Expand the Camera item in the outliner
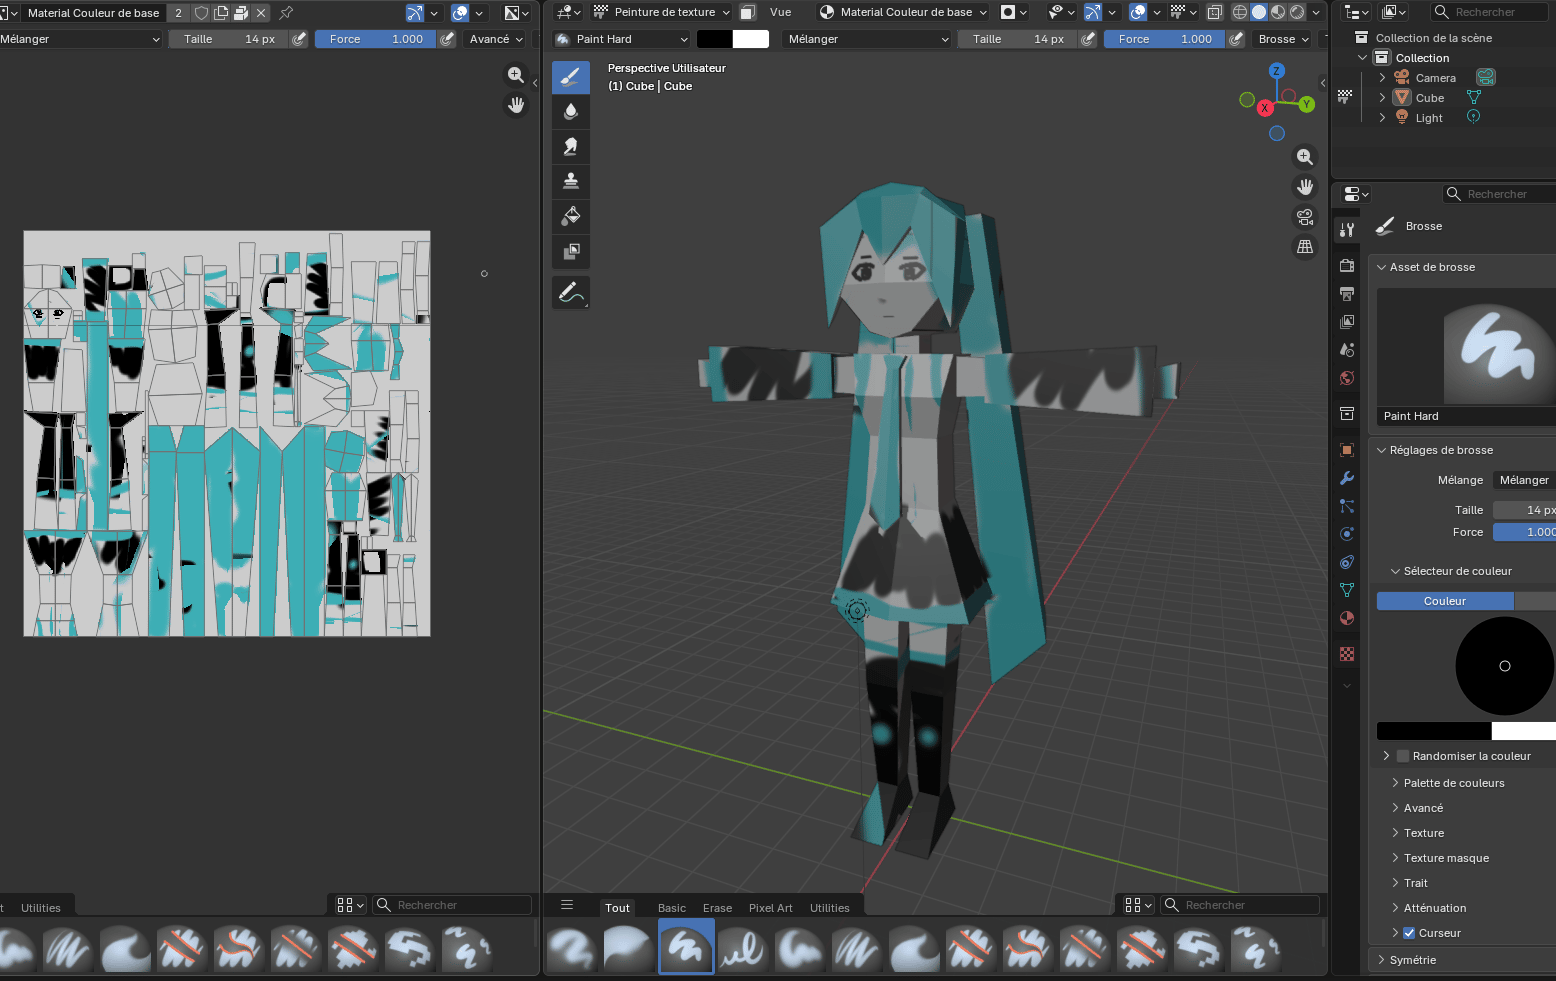The width and height of the screenshot is (1556, 981). pos(1382,78)
